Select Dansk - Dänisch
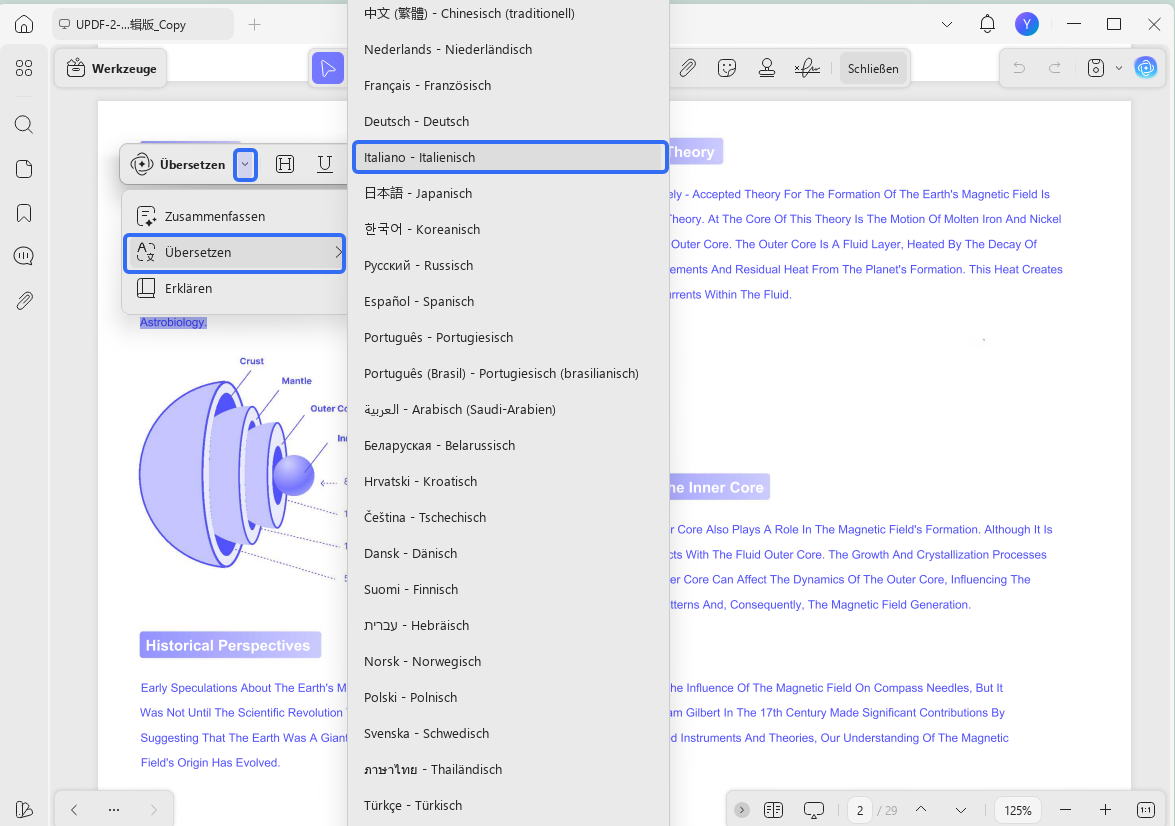Screen dimensions: 1175x826 point(509,553)
